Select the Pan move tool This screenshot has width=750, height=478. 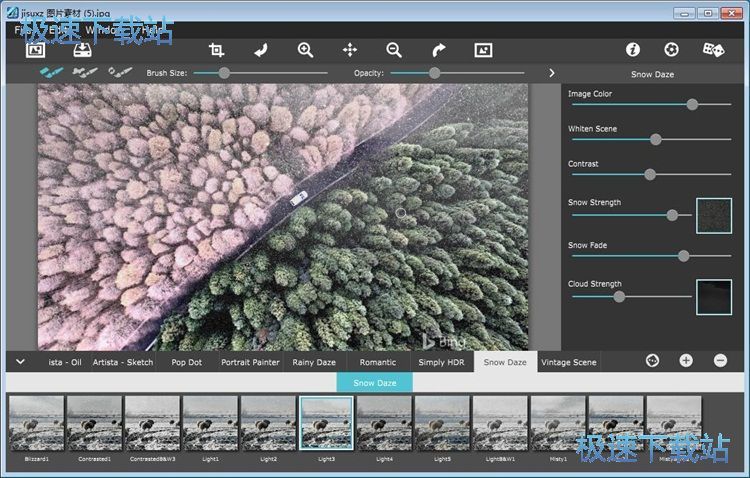coord(350,50)
